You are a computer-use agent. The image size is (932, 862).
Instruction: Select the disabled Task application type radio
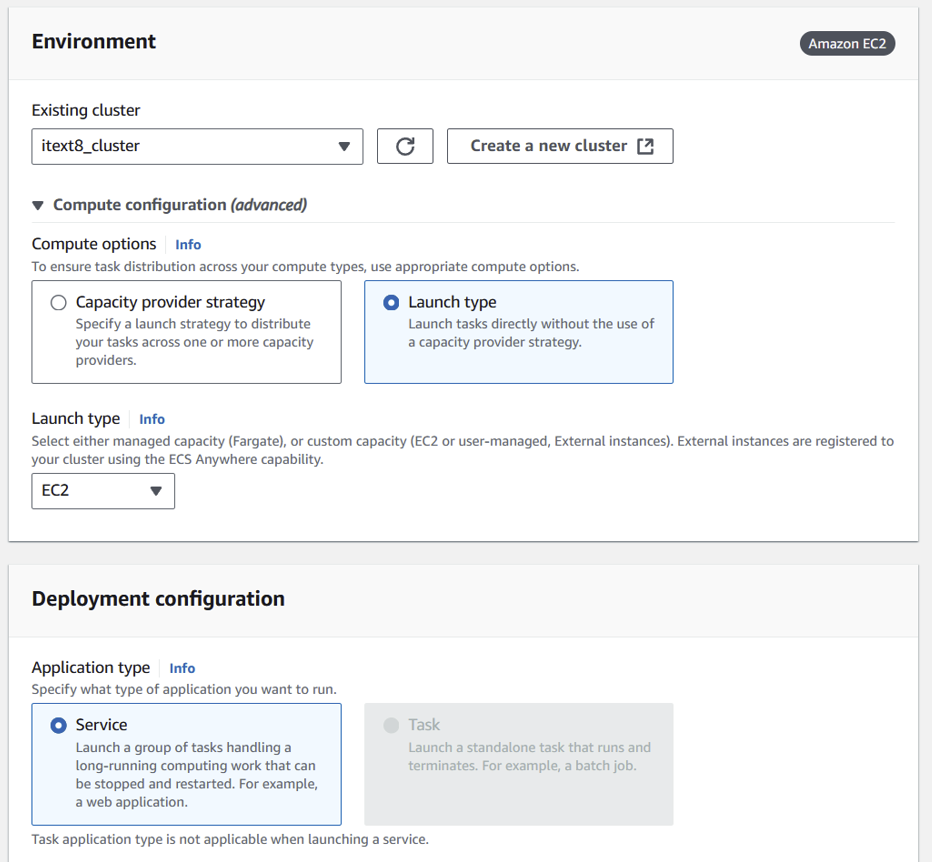tap(391, 725)
